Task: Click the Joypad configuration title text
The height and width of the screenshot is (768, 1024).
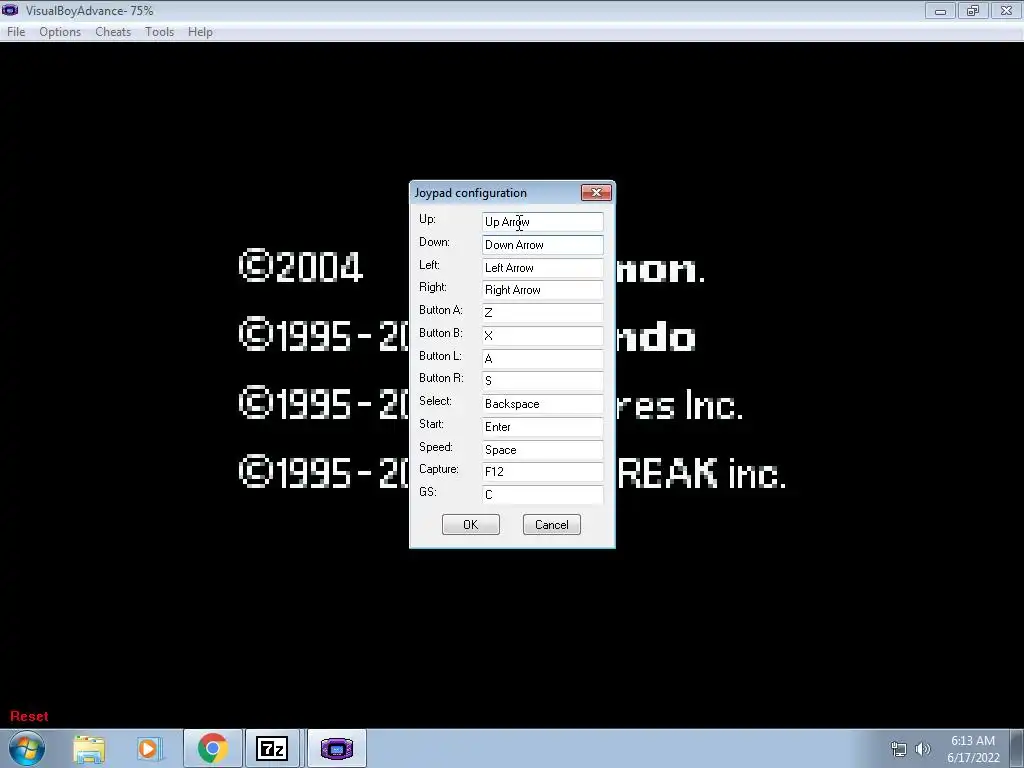Action: pos(471,193)
